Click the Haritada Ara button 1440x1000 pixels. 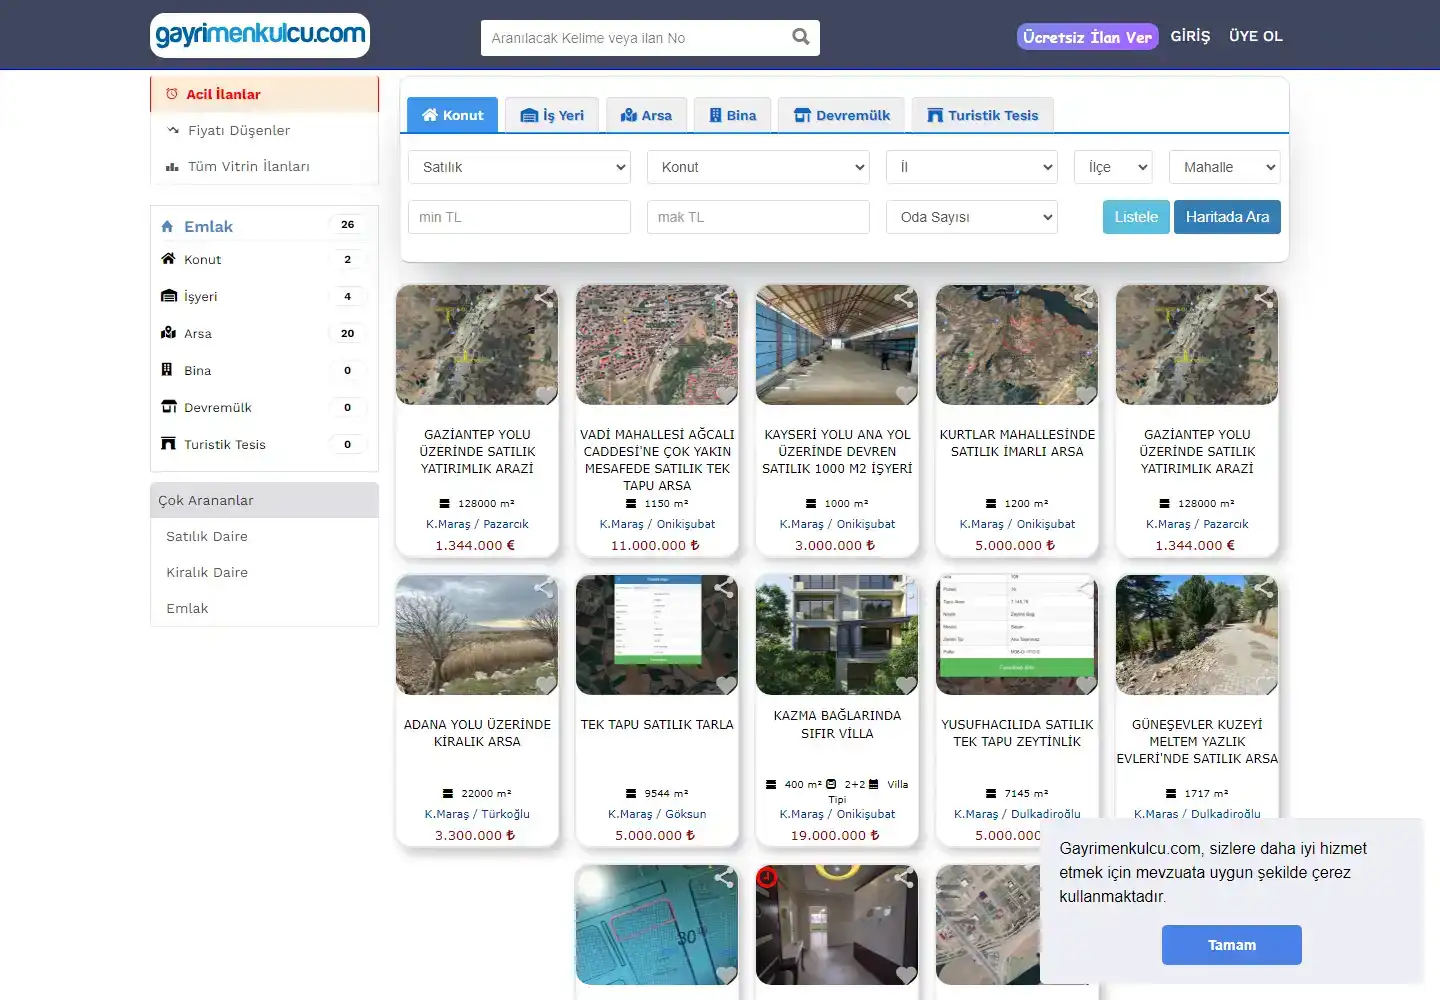(1227, 217)
